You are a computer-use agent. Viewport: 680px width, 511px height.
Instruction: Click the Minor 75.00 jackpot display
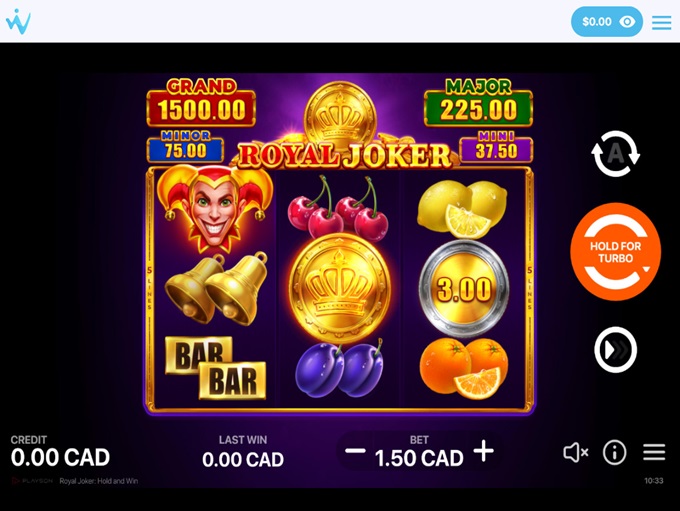point(185,146)
